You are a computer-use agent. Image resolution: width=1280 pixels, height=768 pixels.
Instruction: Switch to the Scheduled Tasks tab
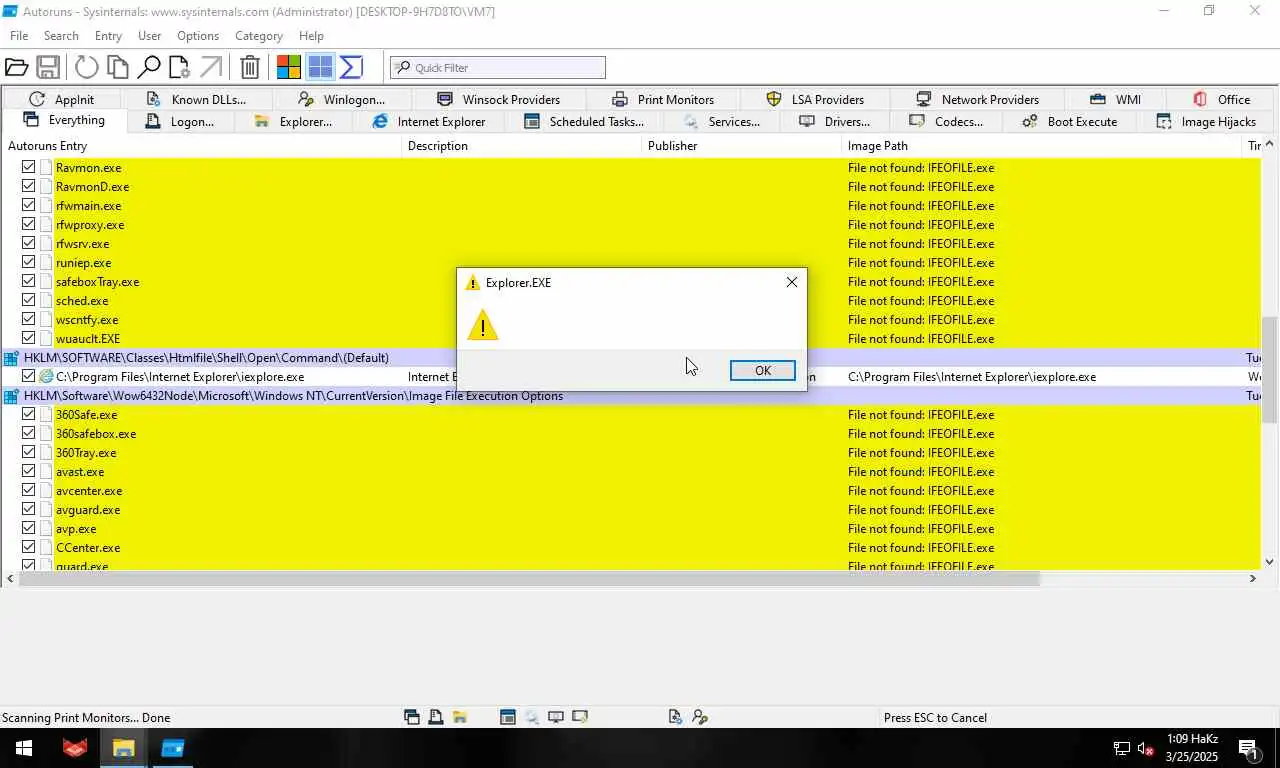583,121
